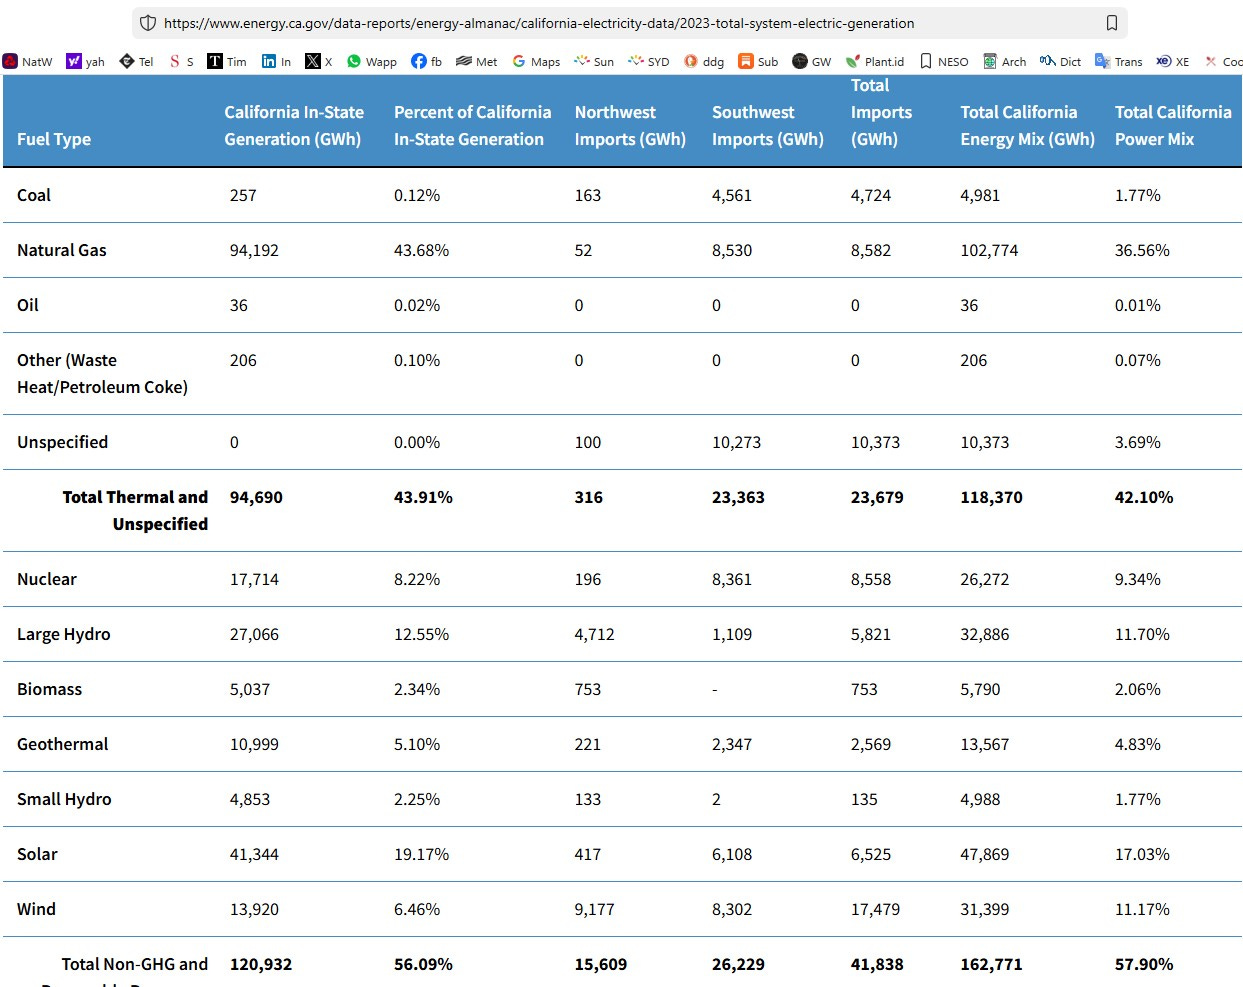This screenshot has width=1243, height=987.
Task: Open the Trans translate bookmark
Action: 1119,61
